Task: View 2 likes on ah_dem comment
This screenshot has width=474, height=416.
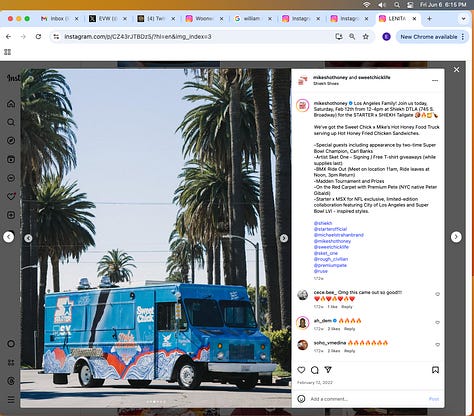Action: point(333,329)
